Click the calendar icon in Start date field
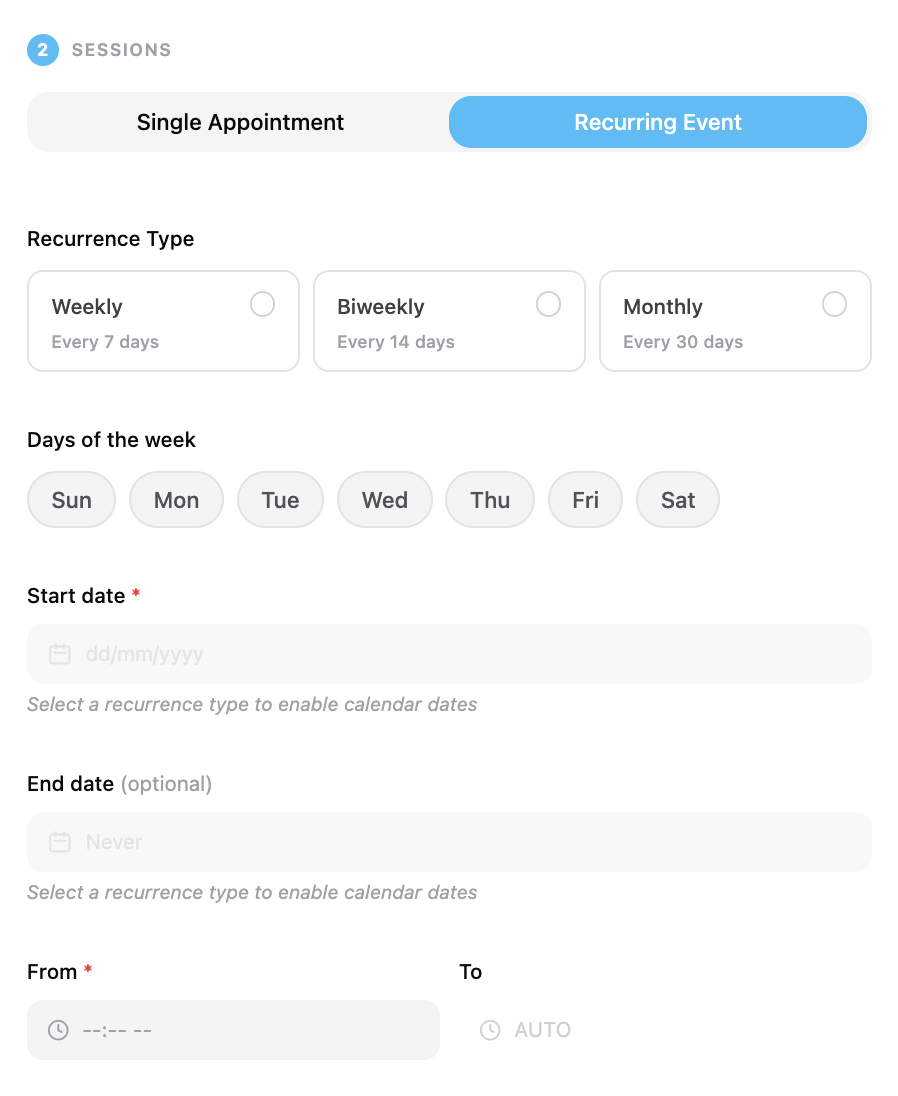 (60, 654)
